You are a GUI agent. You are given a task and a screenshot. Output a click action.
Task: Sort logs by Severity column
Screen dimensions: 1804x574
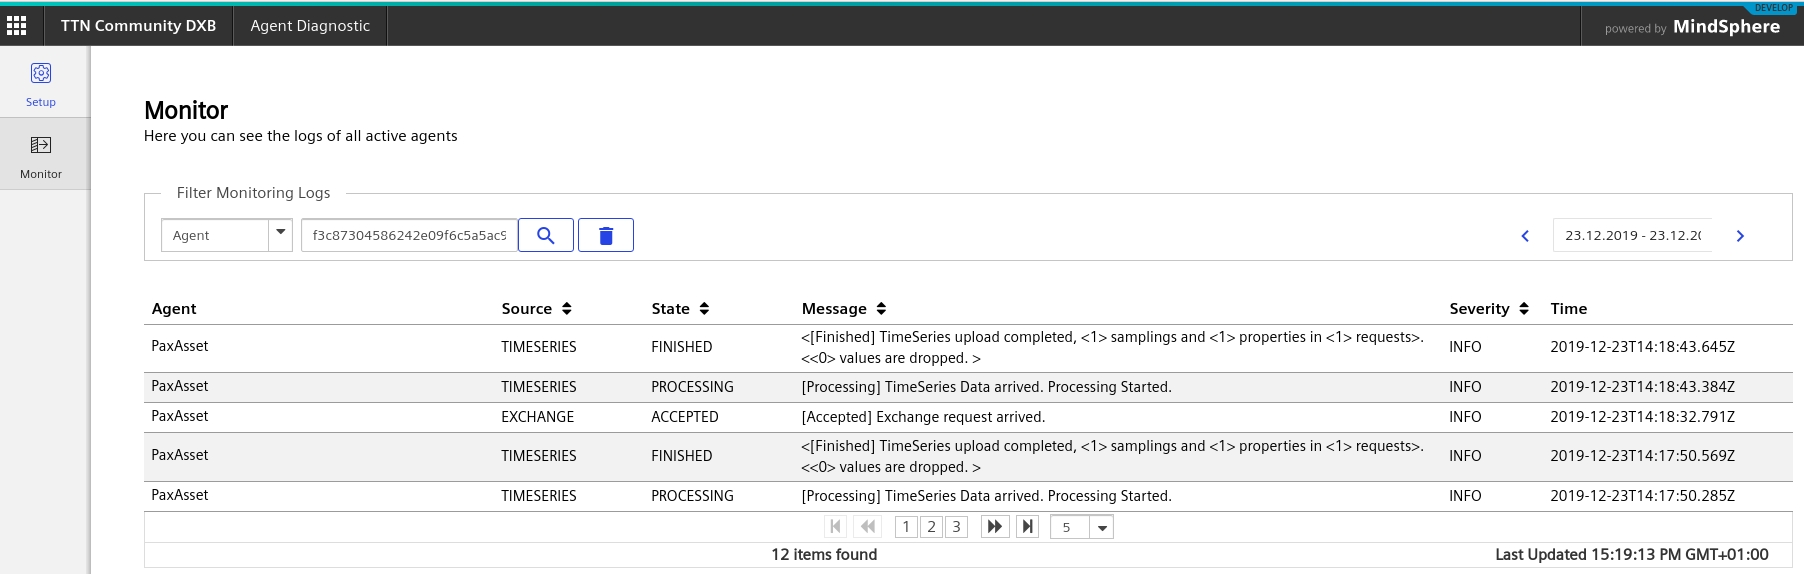1524,309
